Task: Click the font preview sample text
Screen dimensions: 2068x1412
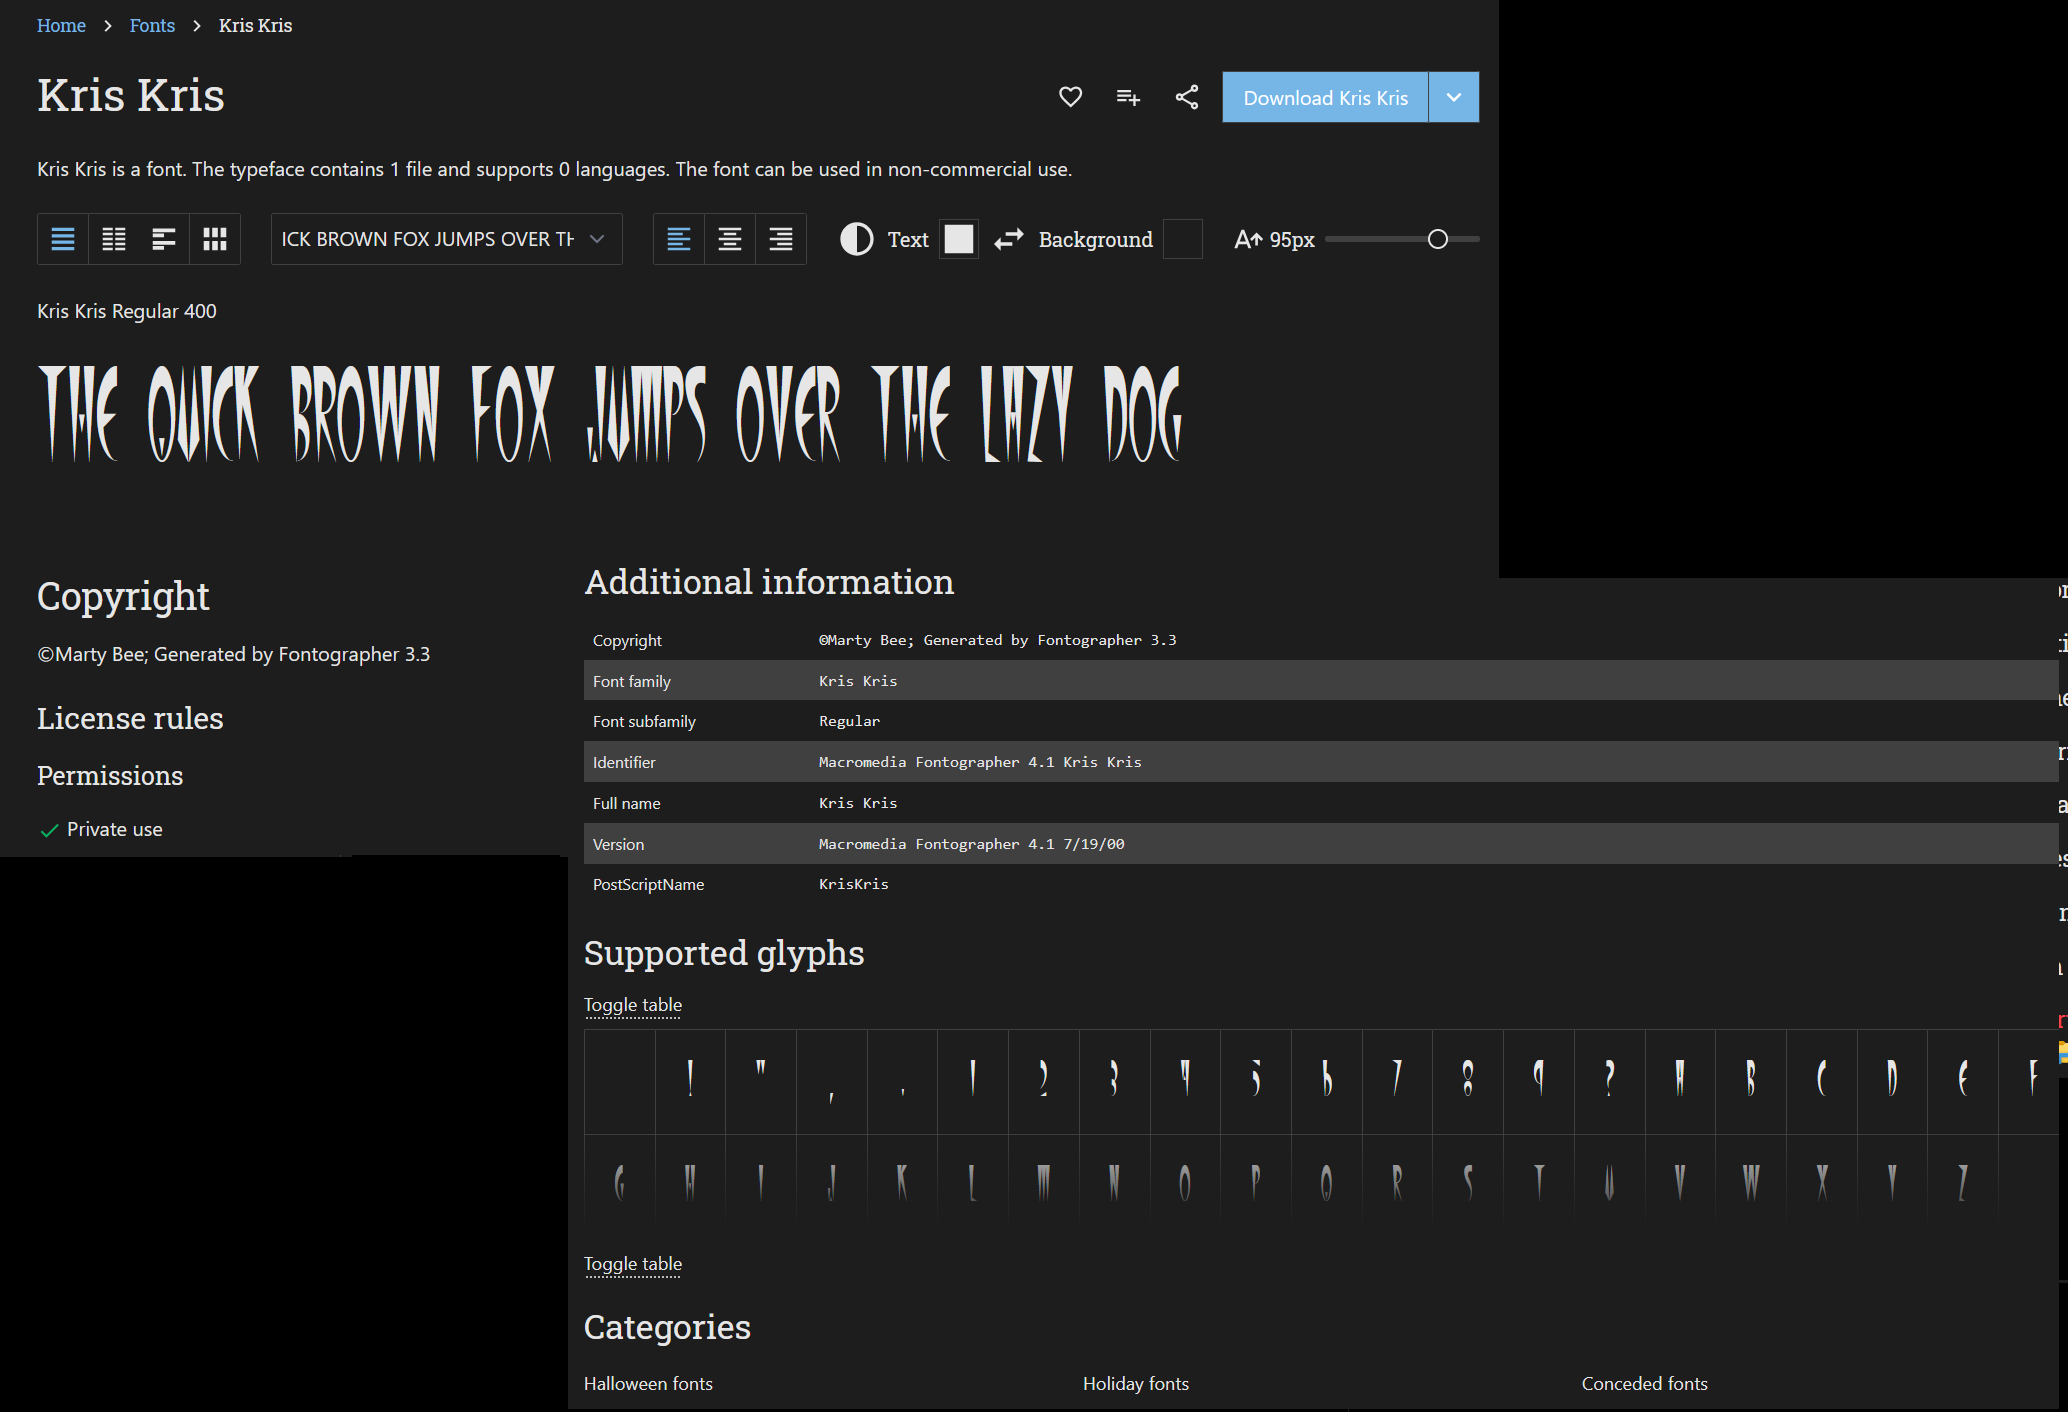Action: [610, 413]
